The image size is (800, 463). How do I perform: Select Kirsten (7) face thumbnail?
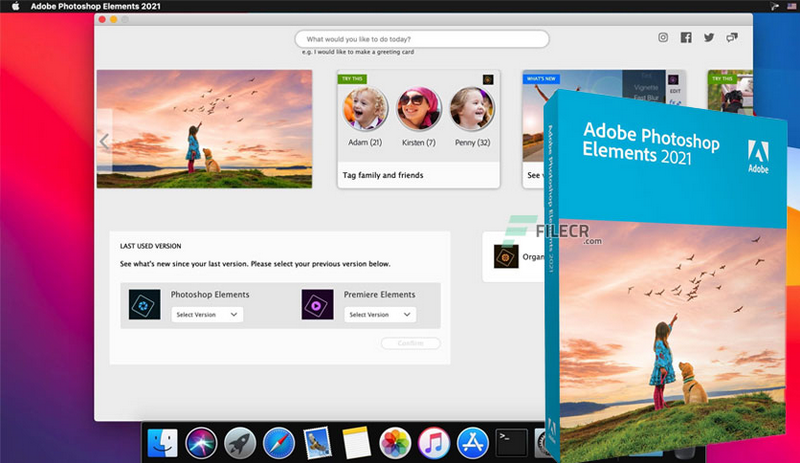pyautogui.click(x=419, y=109)
